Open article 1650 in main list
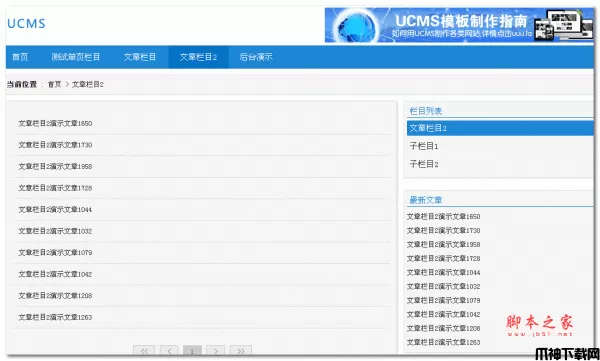This screenshot has width=600, height=361. (x=55, y=123)
